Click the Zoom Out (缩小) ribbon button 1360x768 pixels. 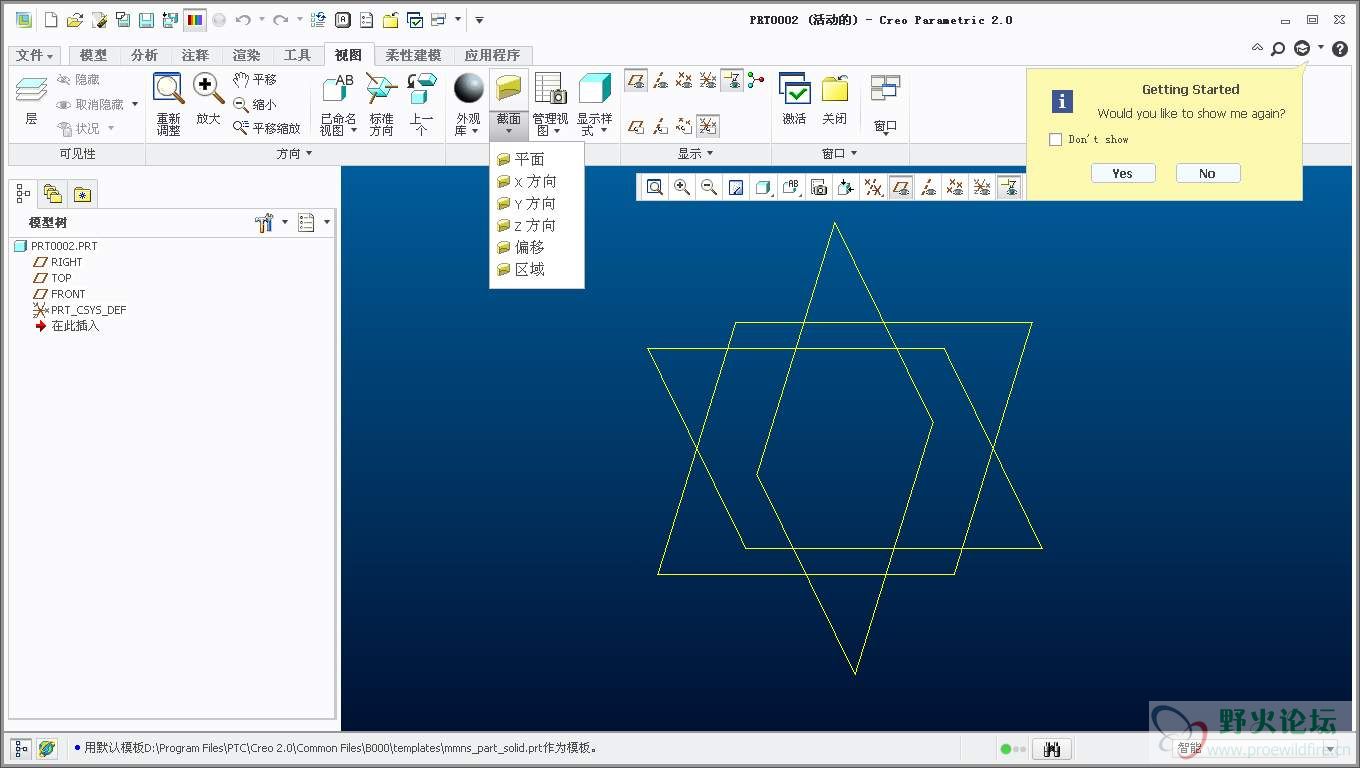coord(255,104)
